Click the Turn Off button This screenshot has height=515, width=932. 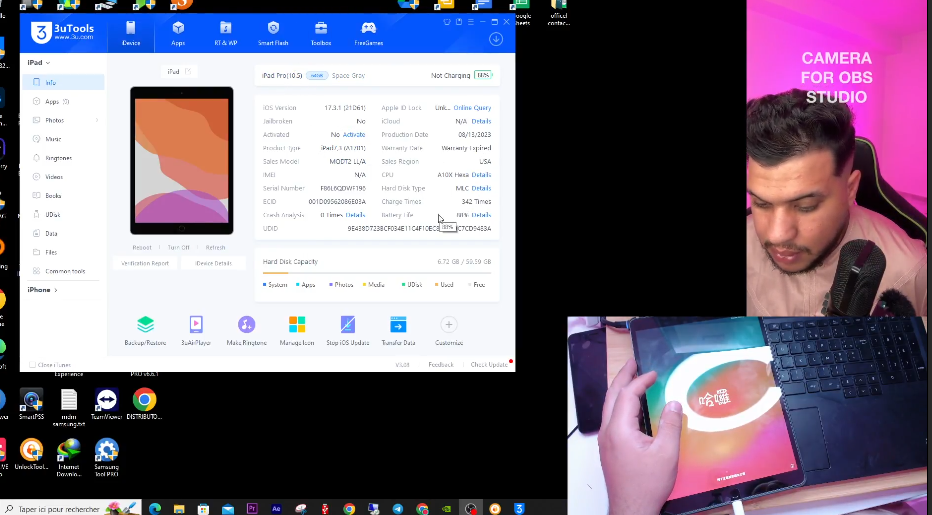click(178, 247)
